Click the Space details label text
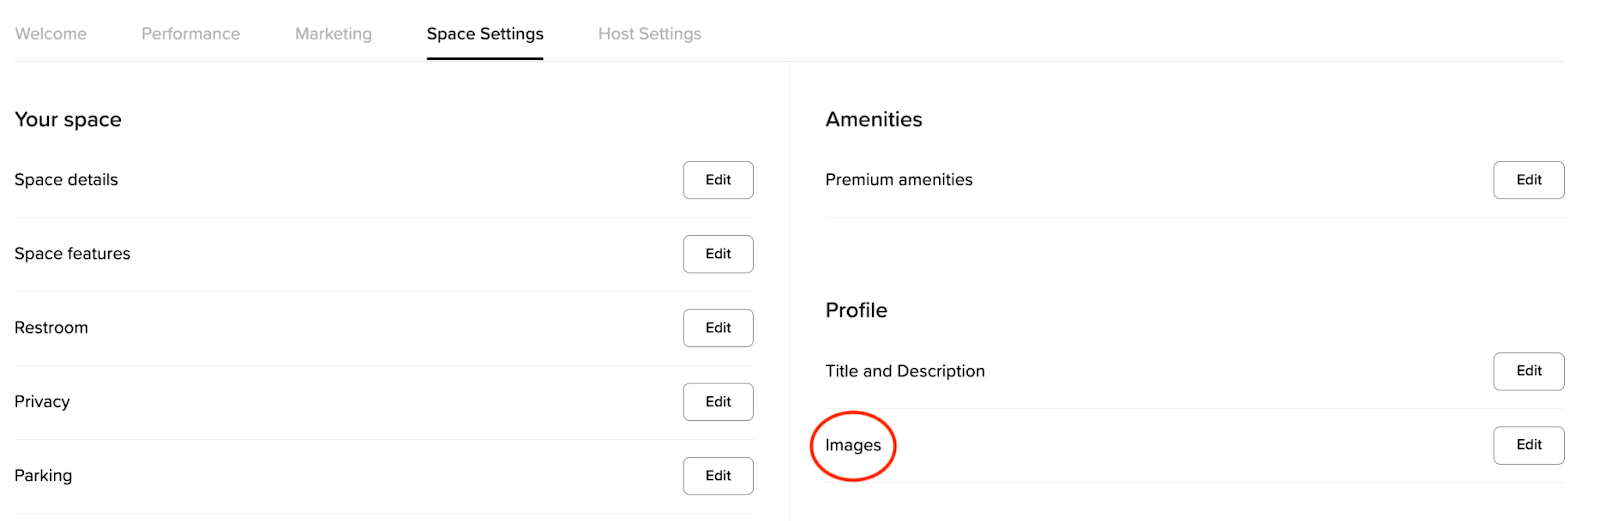This screenshot has height=521, width=1600. point(66,180)
